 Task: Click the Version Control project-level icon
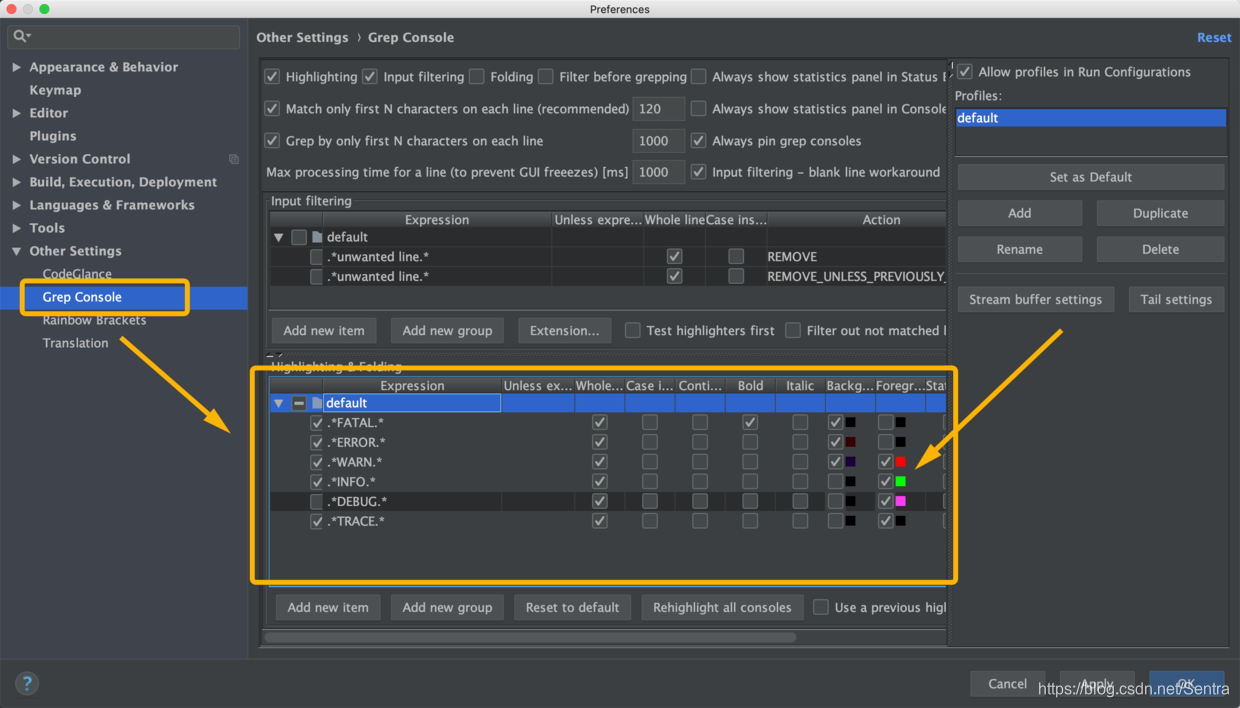coord(234,159)
